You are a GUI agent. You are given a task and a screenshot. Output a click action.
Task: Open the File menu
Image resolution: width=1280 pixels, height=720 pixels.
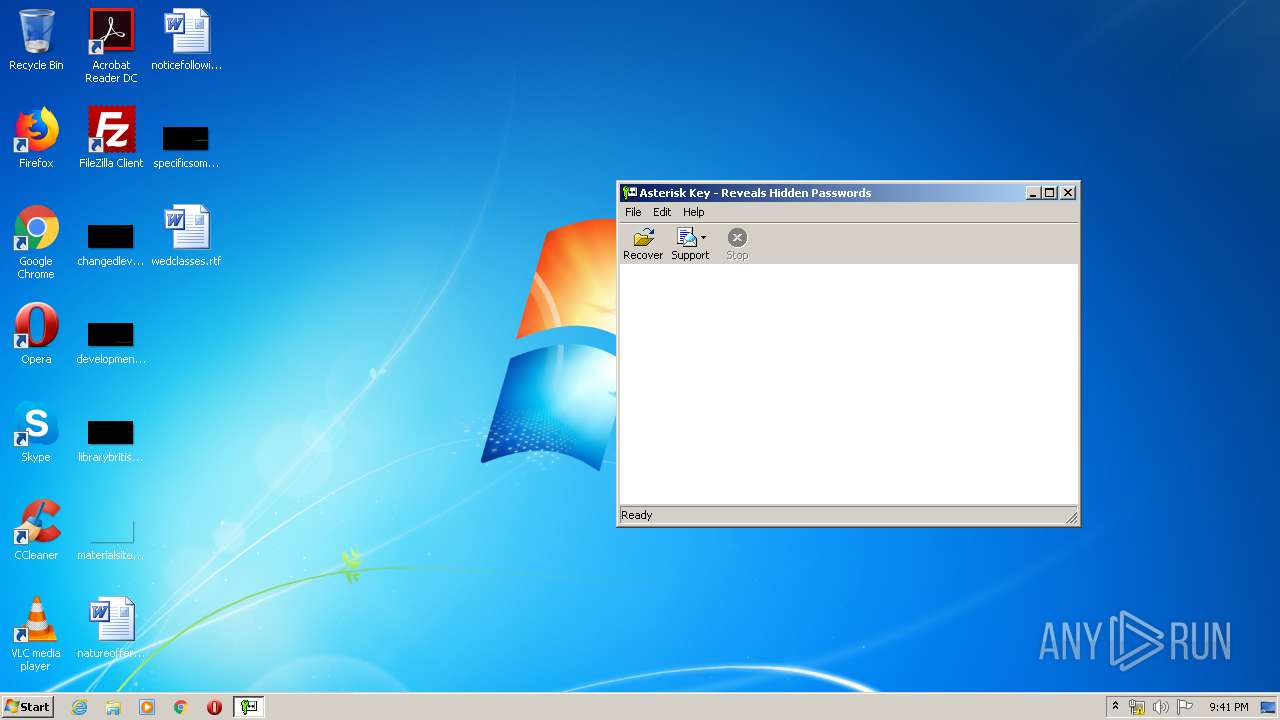click(633, 212)
